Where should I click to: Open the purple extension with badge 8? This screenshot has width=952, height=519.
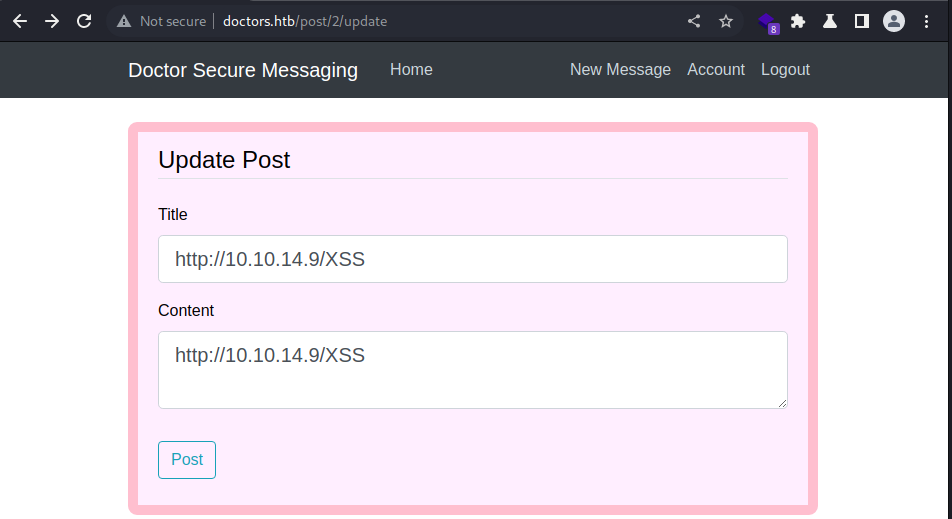(x=768, y=23)
